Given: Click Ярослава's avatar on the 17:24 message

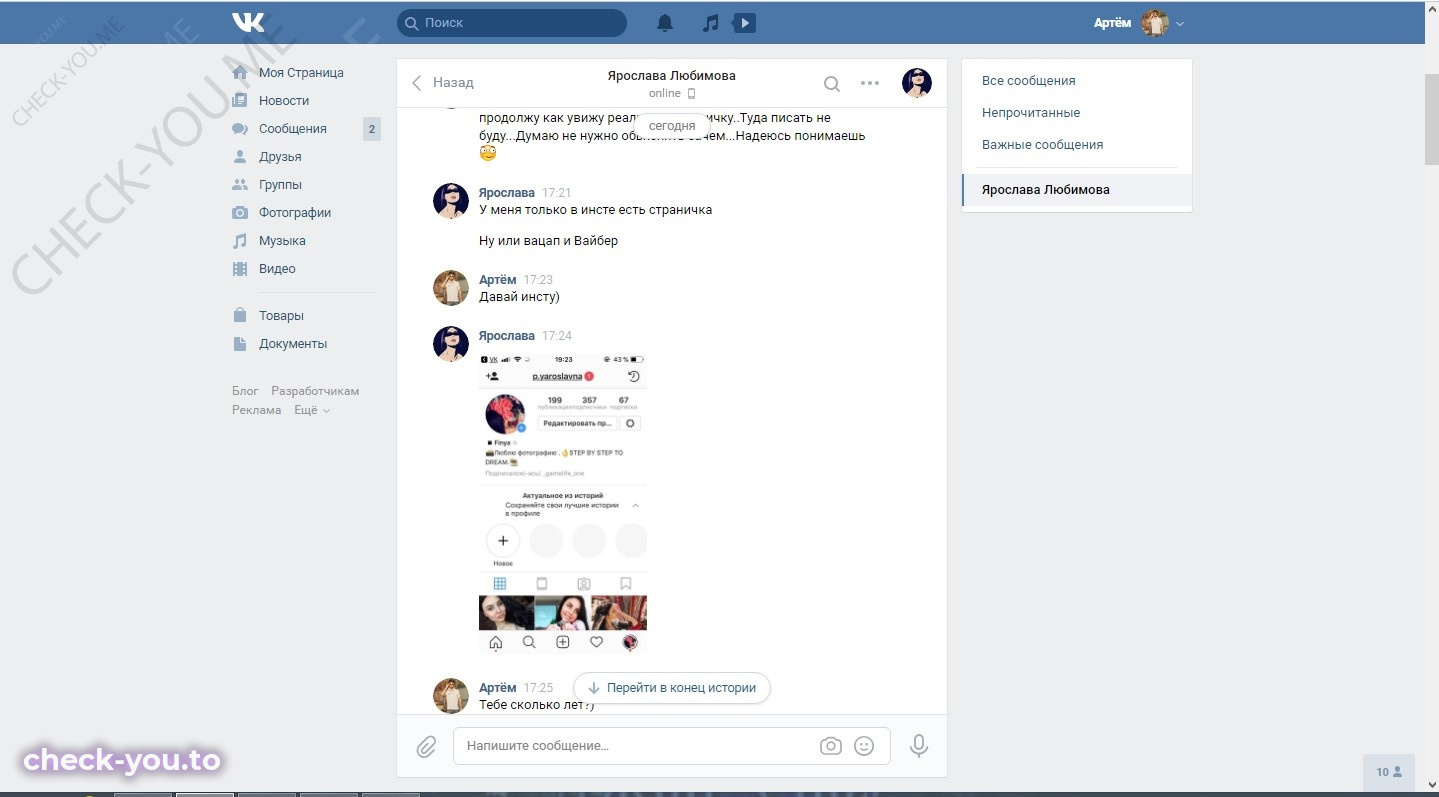Looking at the screenshot, I should pyautogui.click(x=451, y=344).
